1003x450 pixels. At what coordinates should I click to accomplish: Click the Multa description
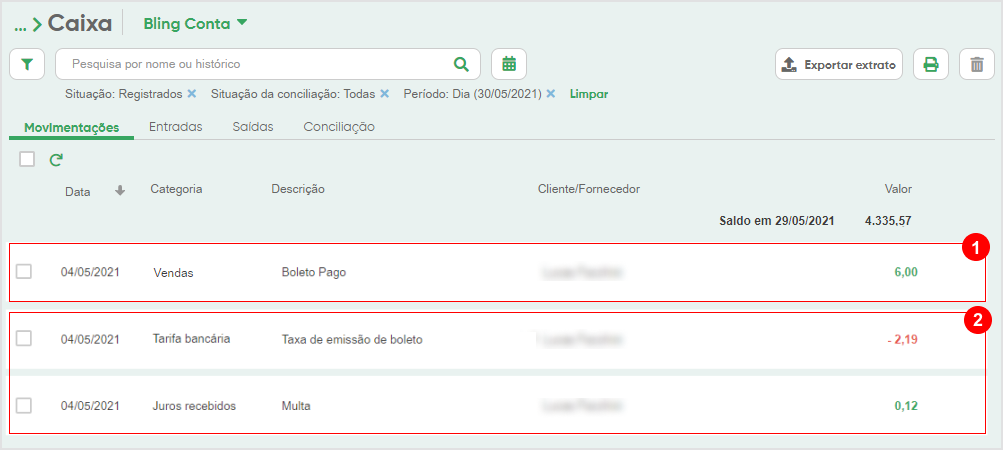click(296, 406)
